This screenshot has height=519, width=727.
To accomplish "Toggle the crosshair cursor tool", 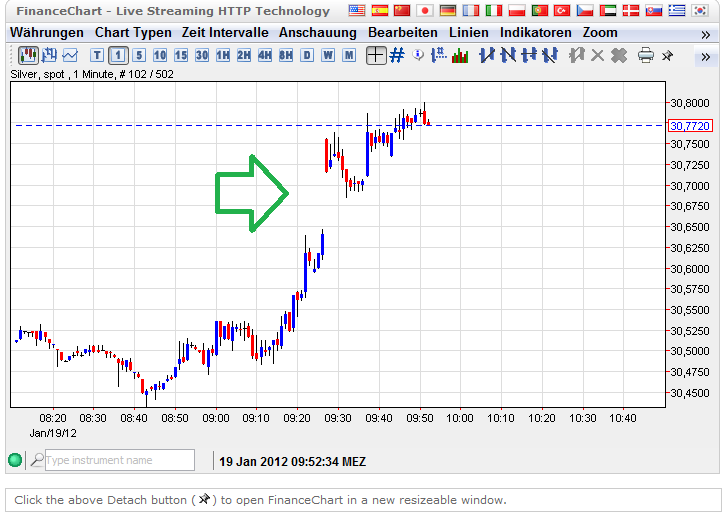I will click(x=376, y=56).
